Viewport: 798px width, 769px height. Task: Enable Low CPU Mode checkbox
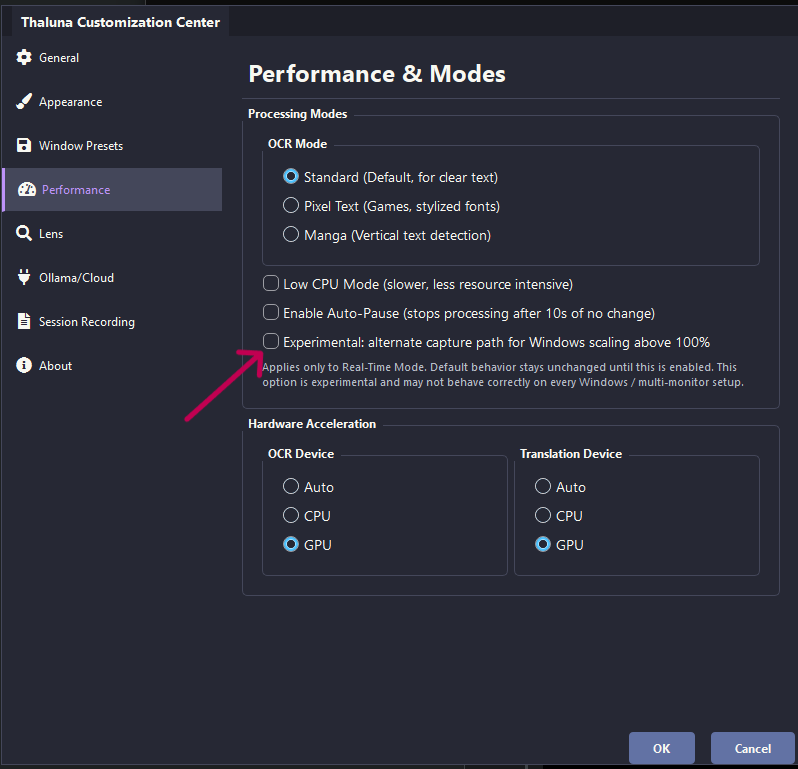tap(271, 283)
